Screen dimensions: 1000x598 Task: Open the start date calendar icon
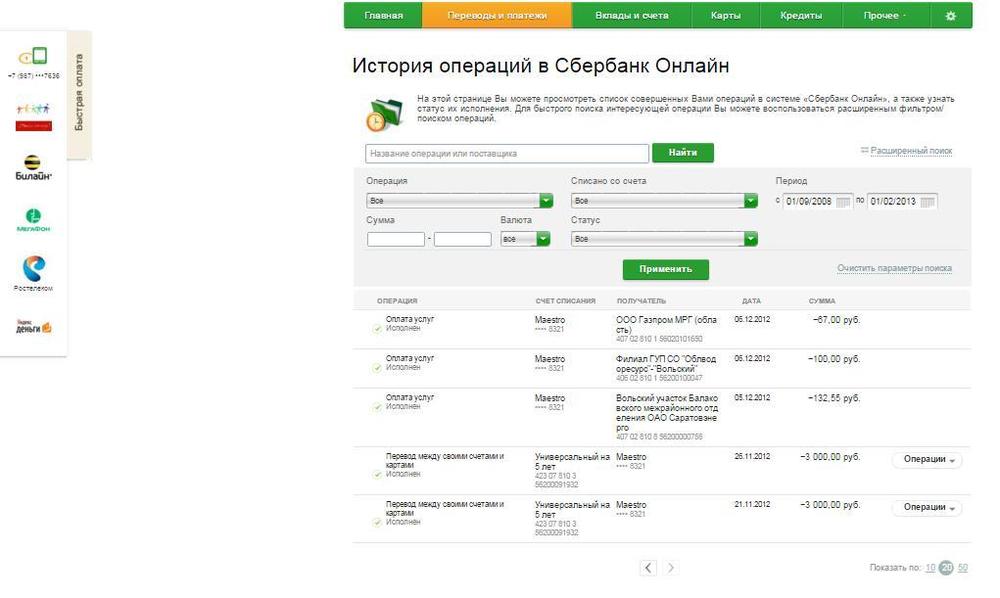(x=843, y=201)
